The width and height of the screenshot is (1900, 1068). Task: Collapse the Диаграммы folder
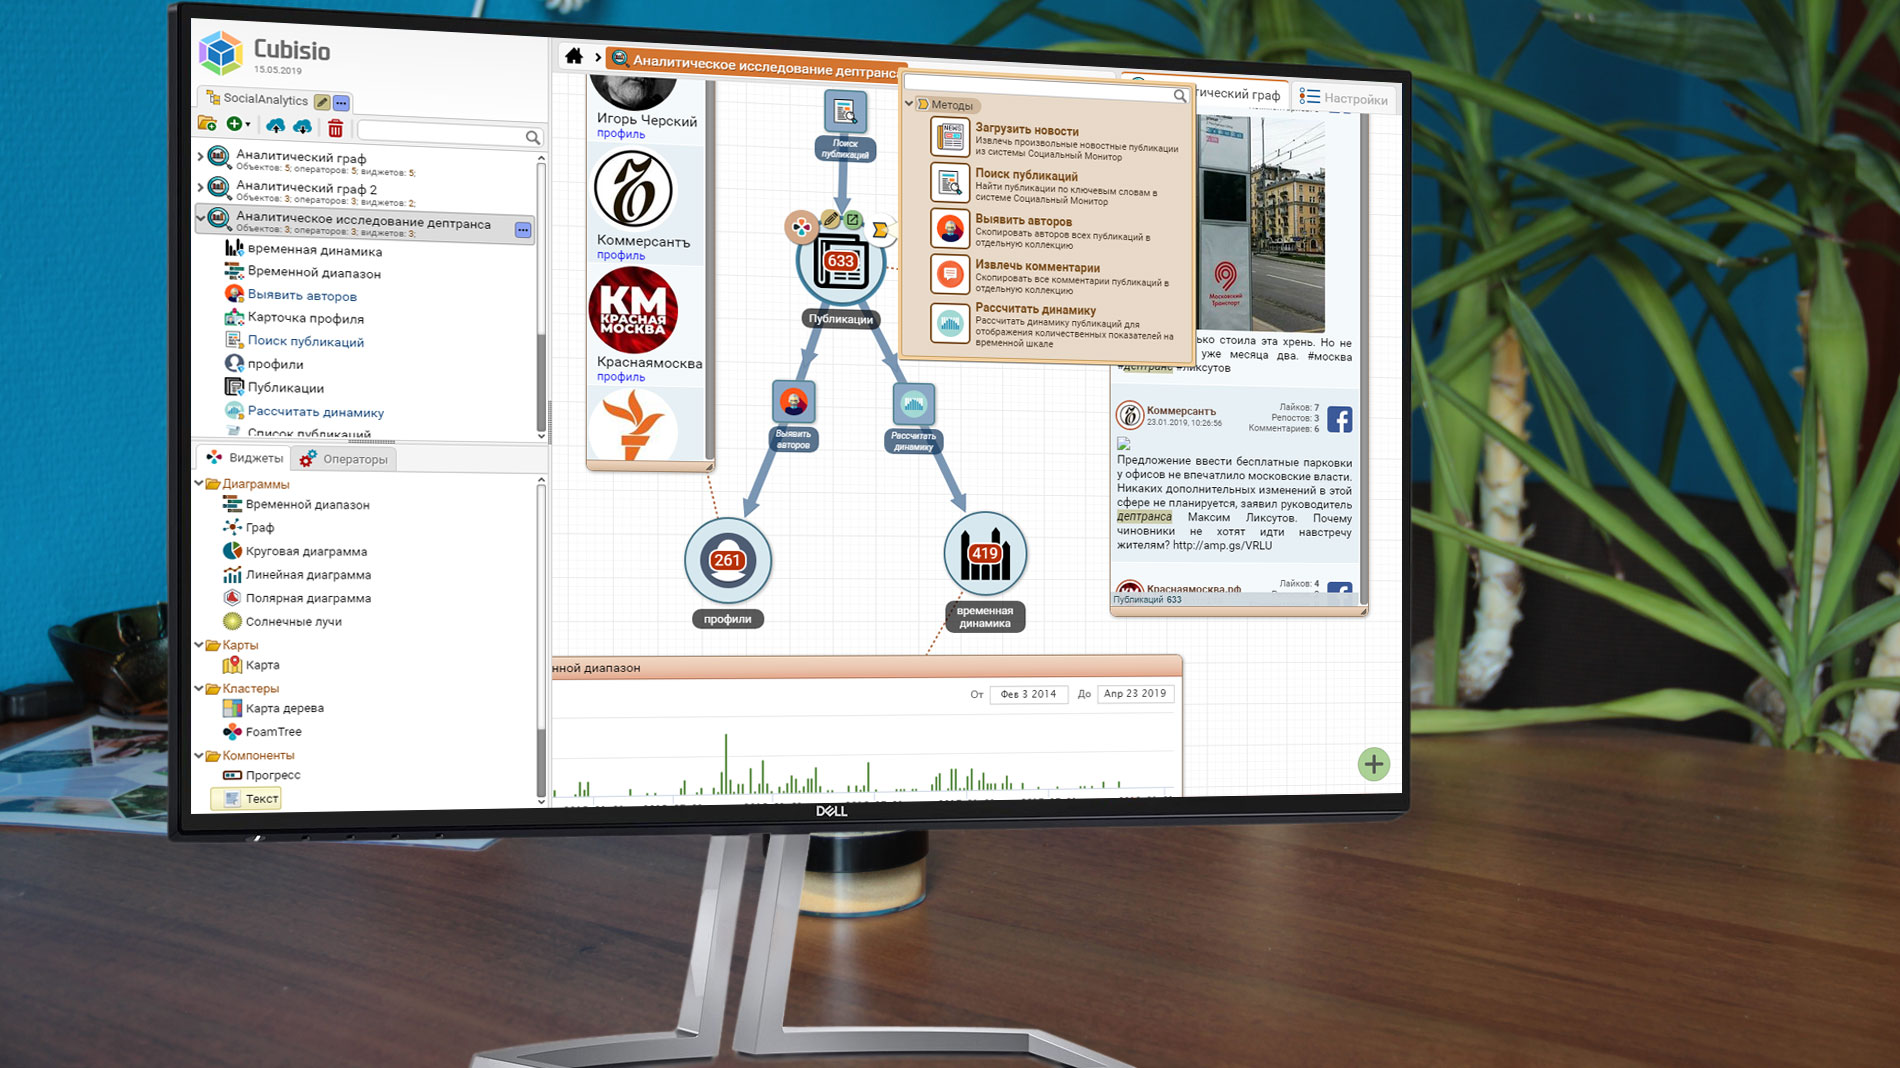199,483
